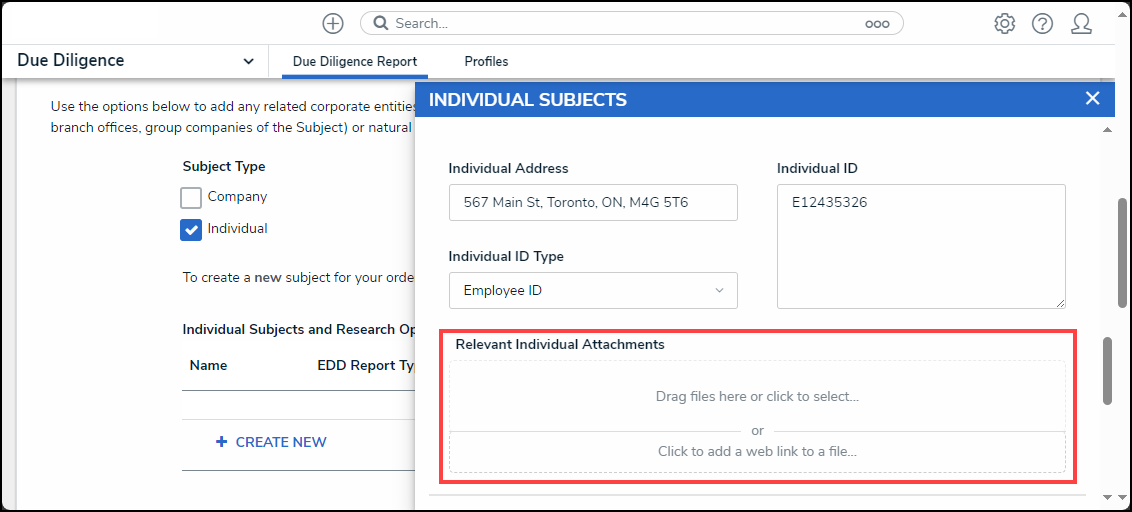Screen dimensions: 1132x512
Task: Click the panel scroll down arrow
Action: [x=1107, y=497]
